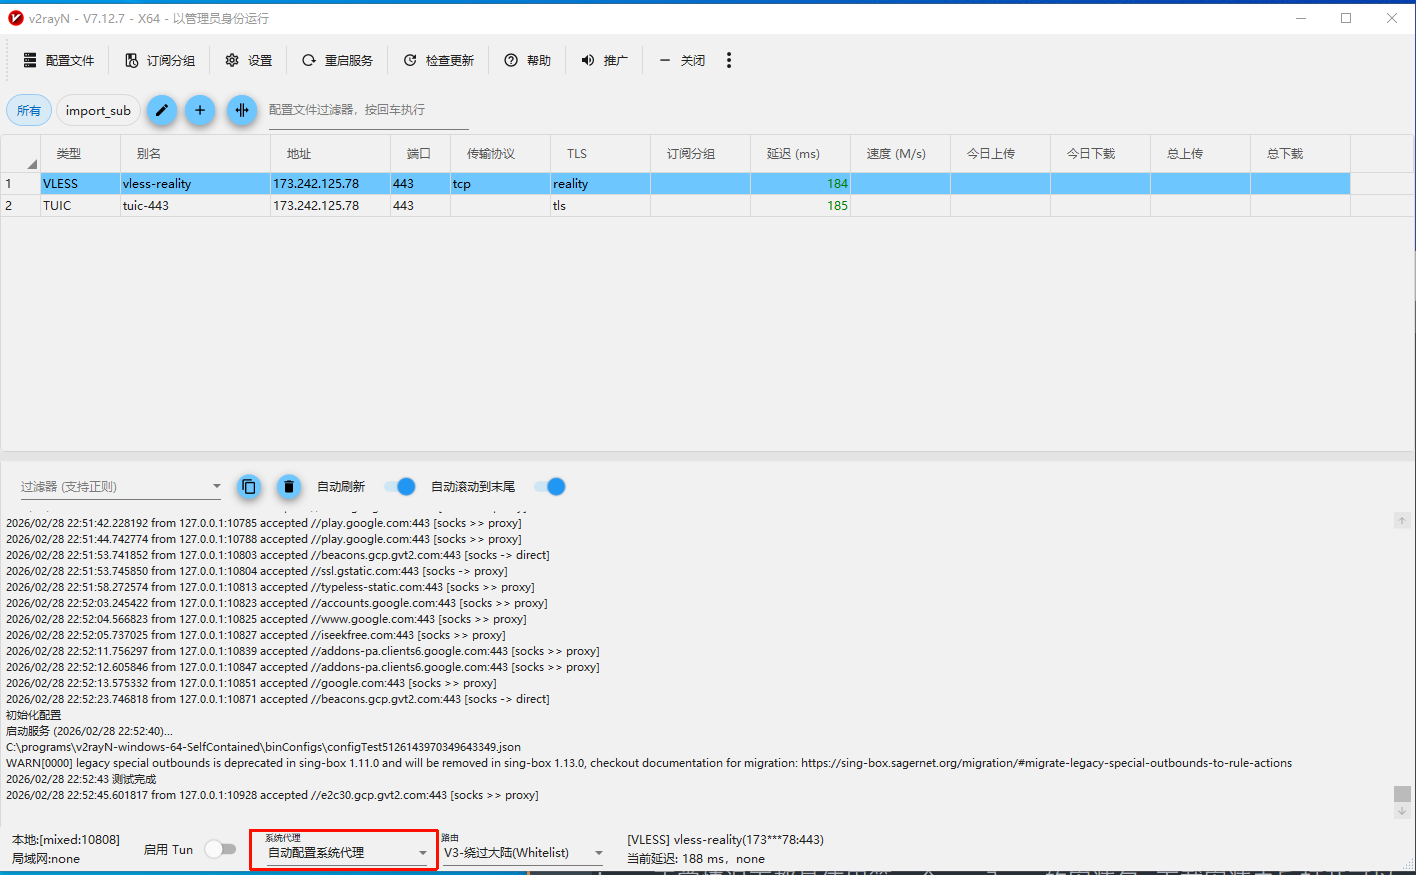1416x875 pixels.
Task: Click the 重启服务 restart service button
Action: (x=338, y=61)
